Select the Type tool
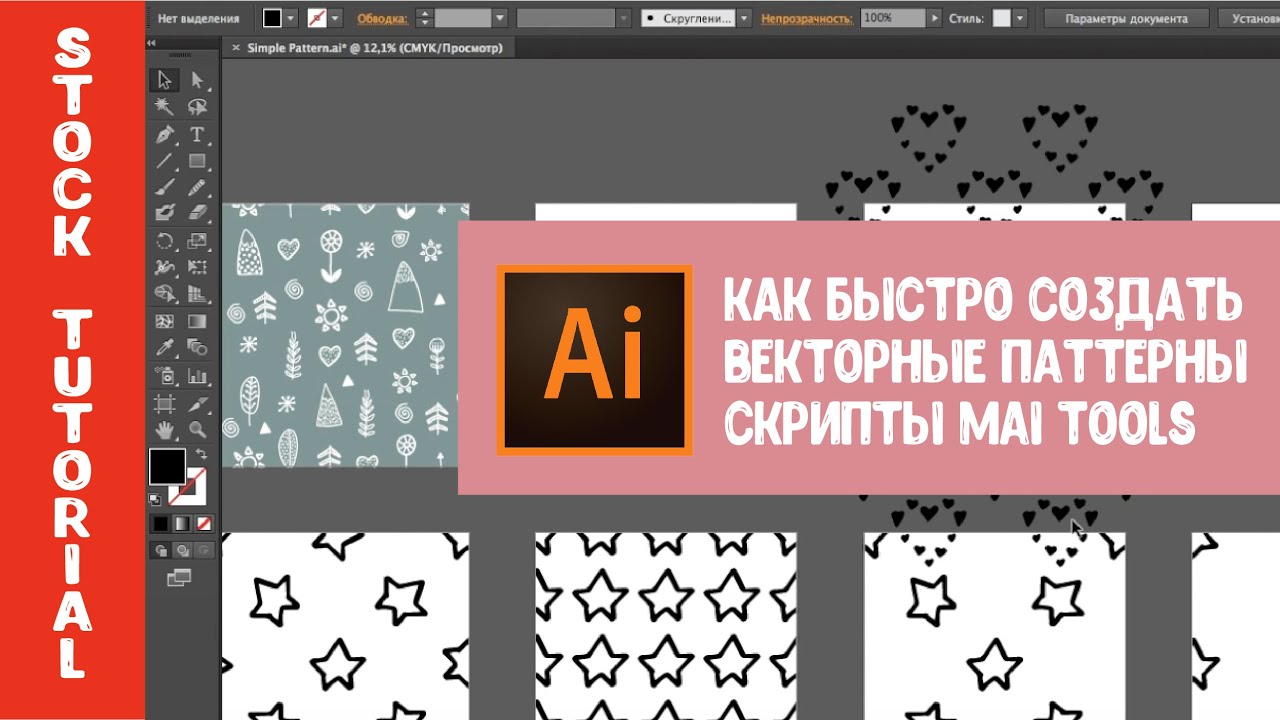Image resolution: width=1280 pixels, height=720 pixels. click(197, 134)
